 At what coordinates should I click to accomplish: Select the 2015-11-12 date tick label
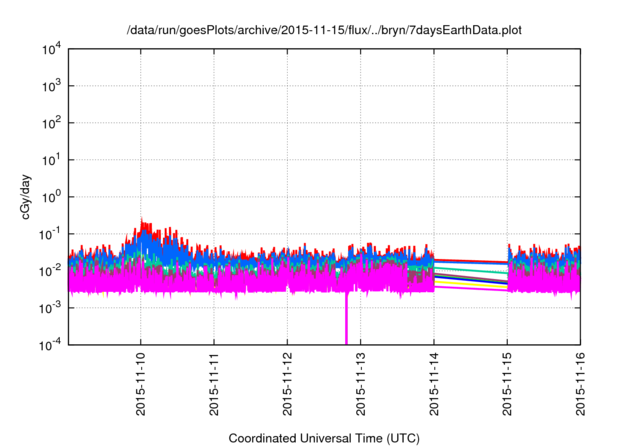click(x=287, y=387)
